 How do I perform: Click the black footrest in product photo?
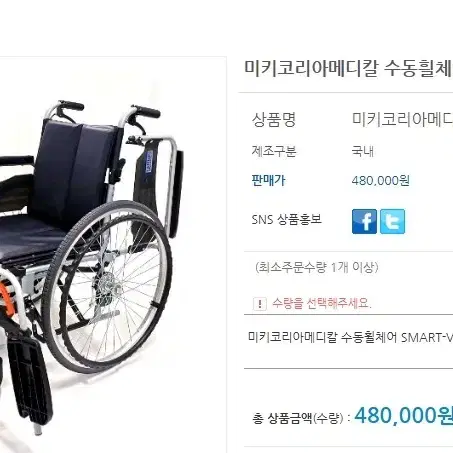29,377
